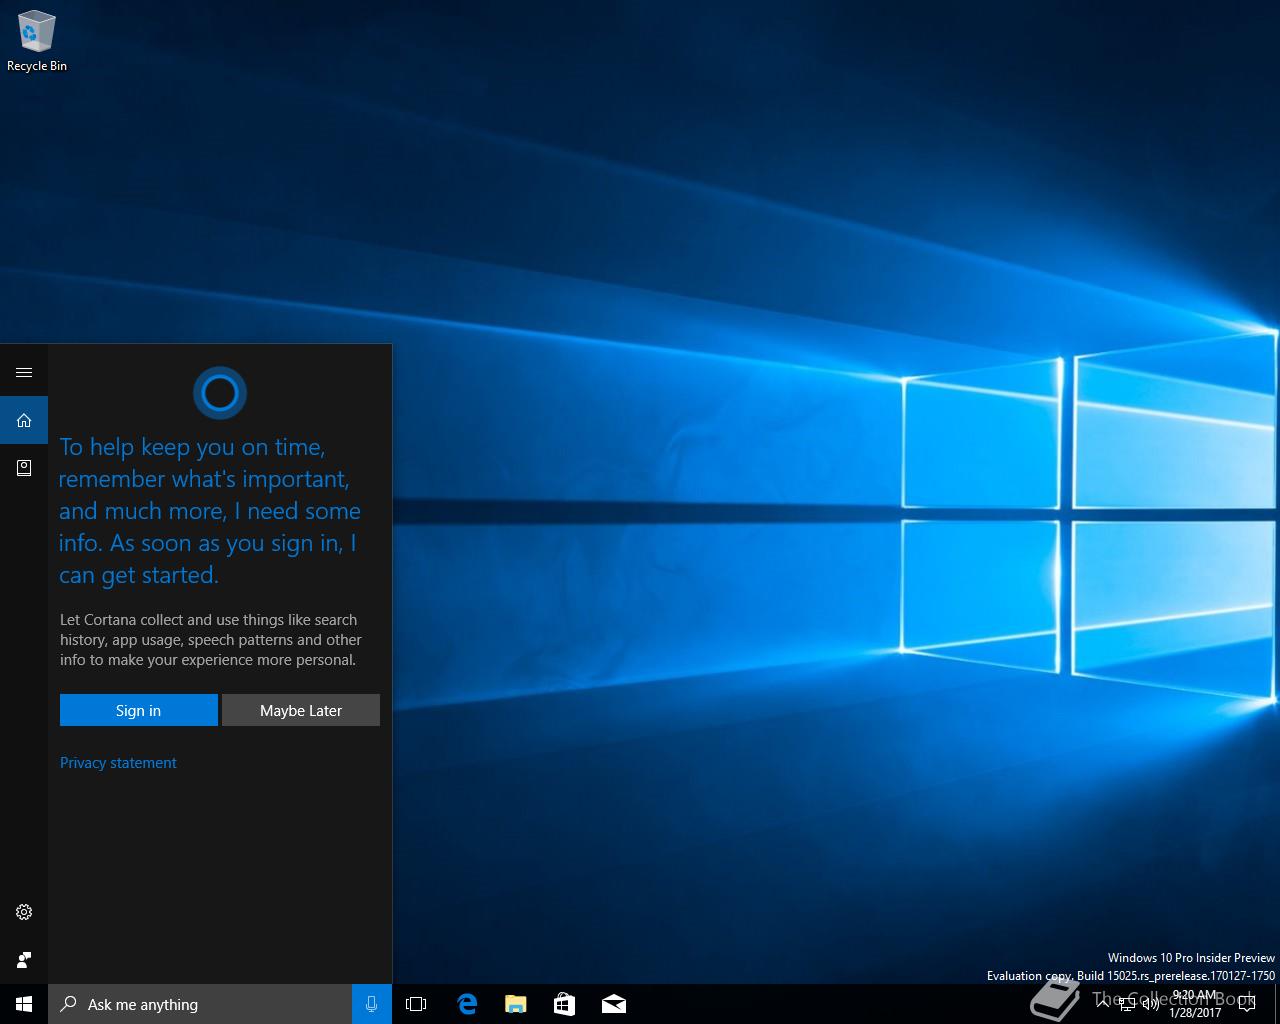Open the taskbar clock and date
The width and height of the screenshot is (1280, 1024).
(1195, 1004)
